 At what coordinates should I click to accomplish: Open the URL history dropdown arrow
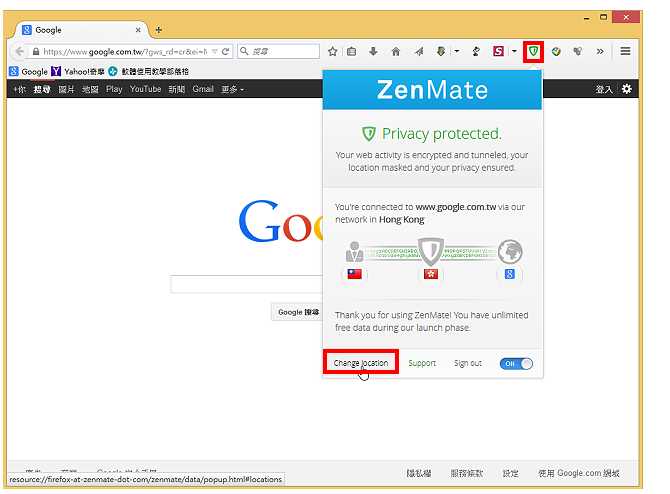point(215,52)
